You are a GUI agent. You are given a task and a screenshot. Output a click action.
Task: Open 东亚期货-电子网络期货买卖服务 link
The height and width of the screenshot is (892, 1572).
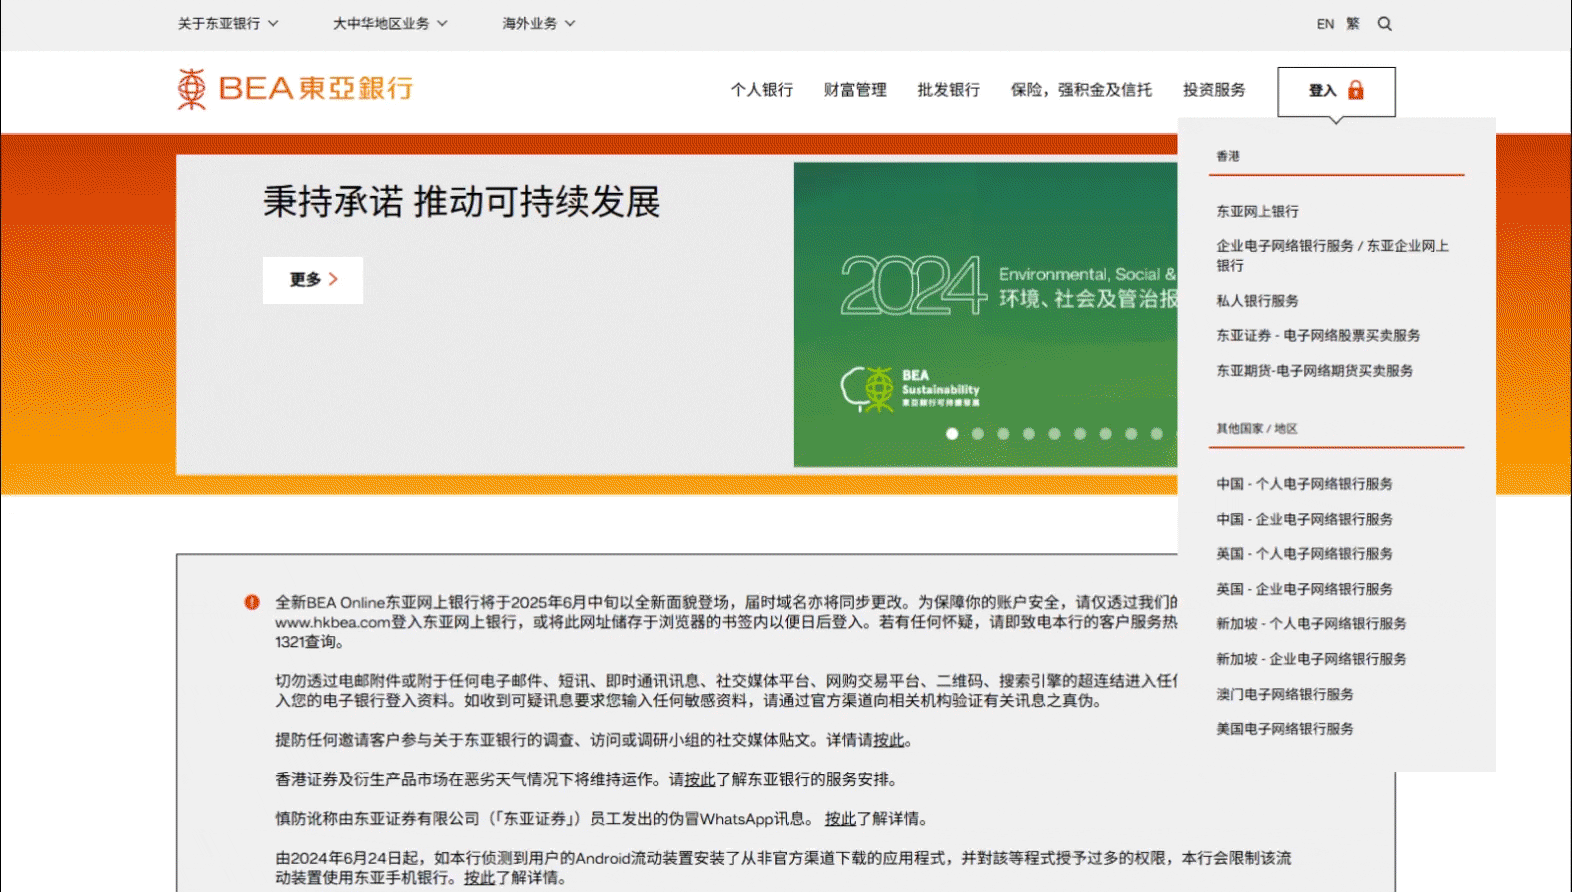click(1314, 370)
